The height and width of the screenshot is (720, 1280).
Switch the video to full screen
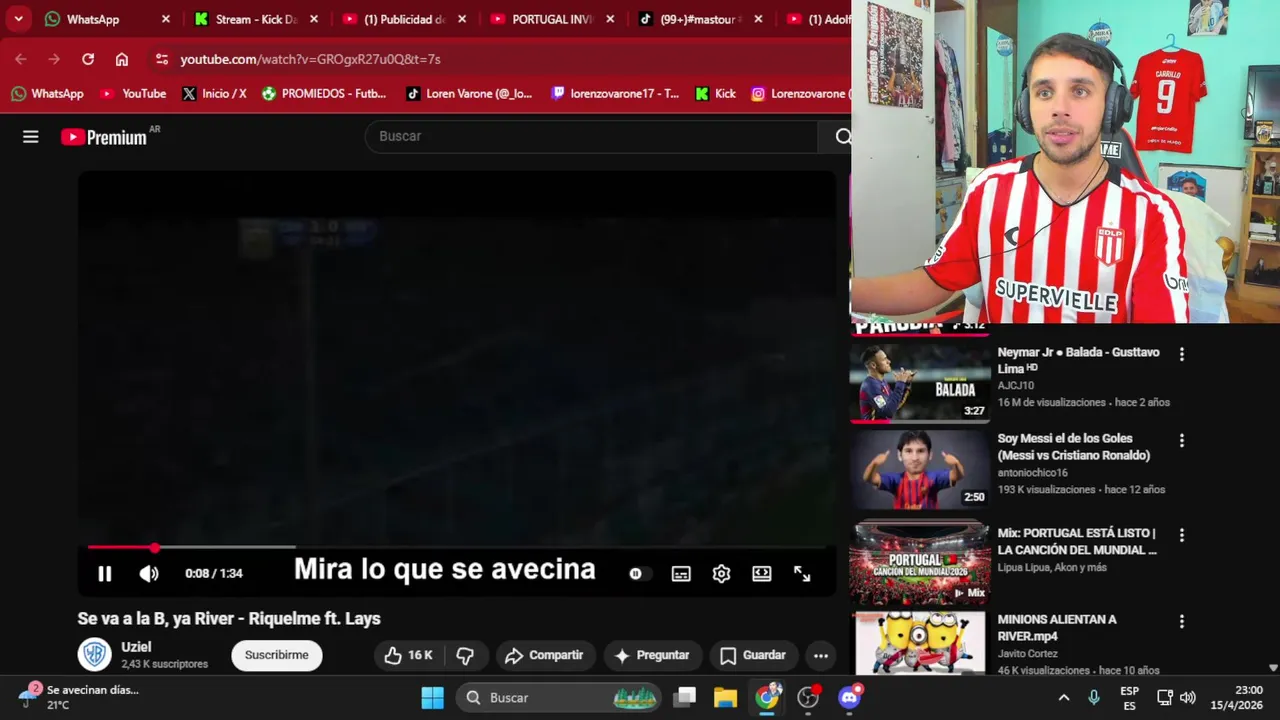(x=802, y=573)
